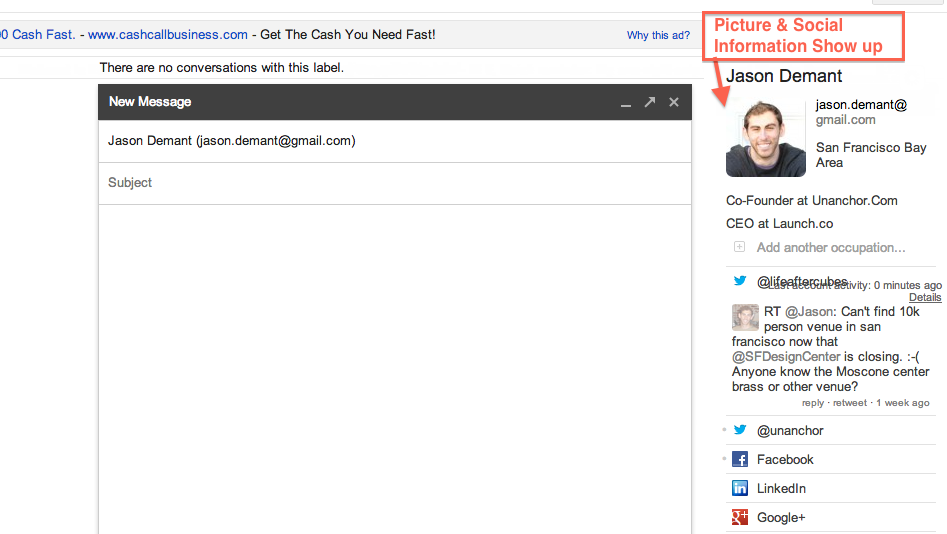The height and width of the screenshot is (534, 947).
Task: Click the retweet link under the tweet
Action: (850, 403)
